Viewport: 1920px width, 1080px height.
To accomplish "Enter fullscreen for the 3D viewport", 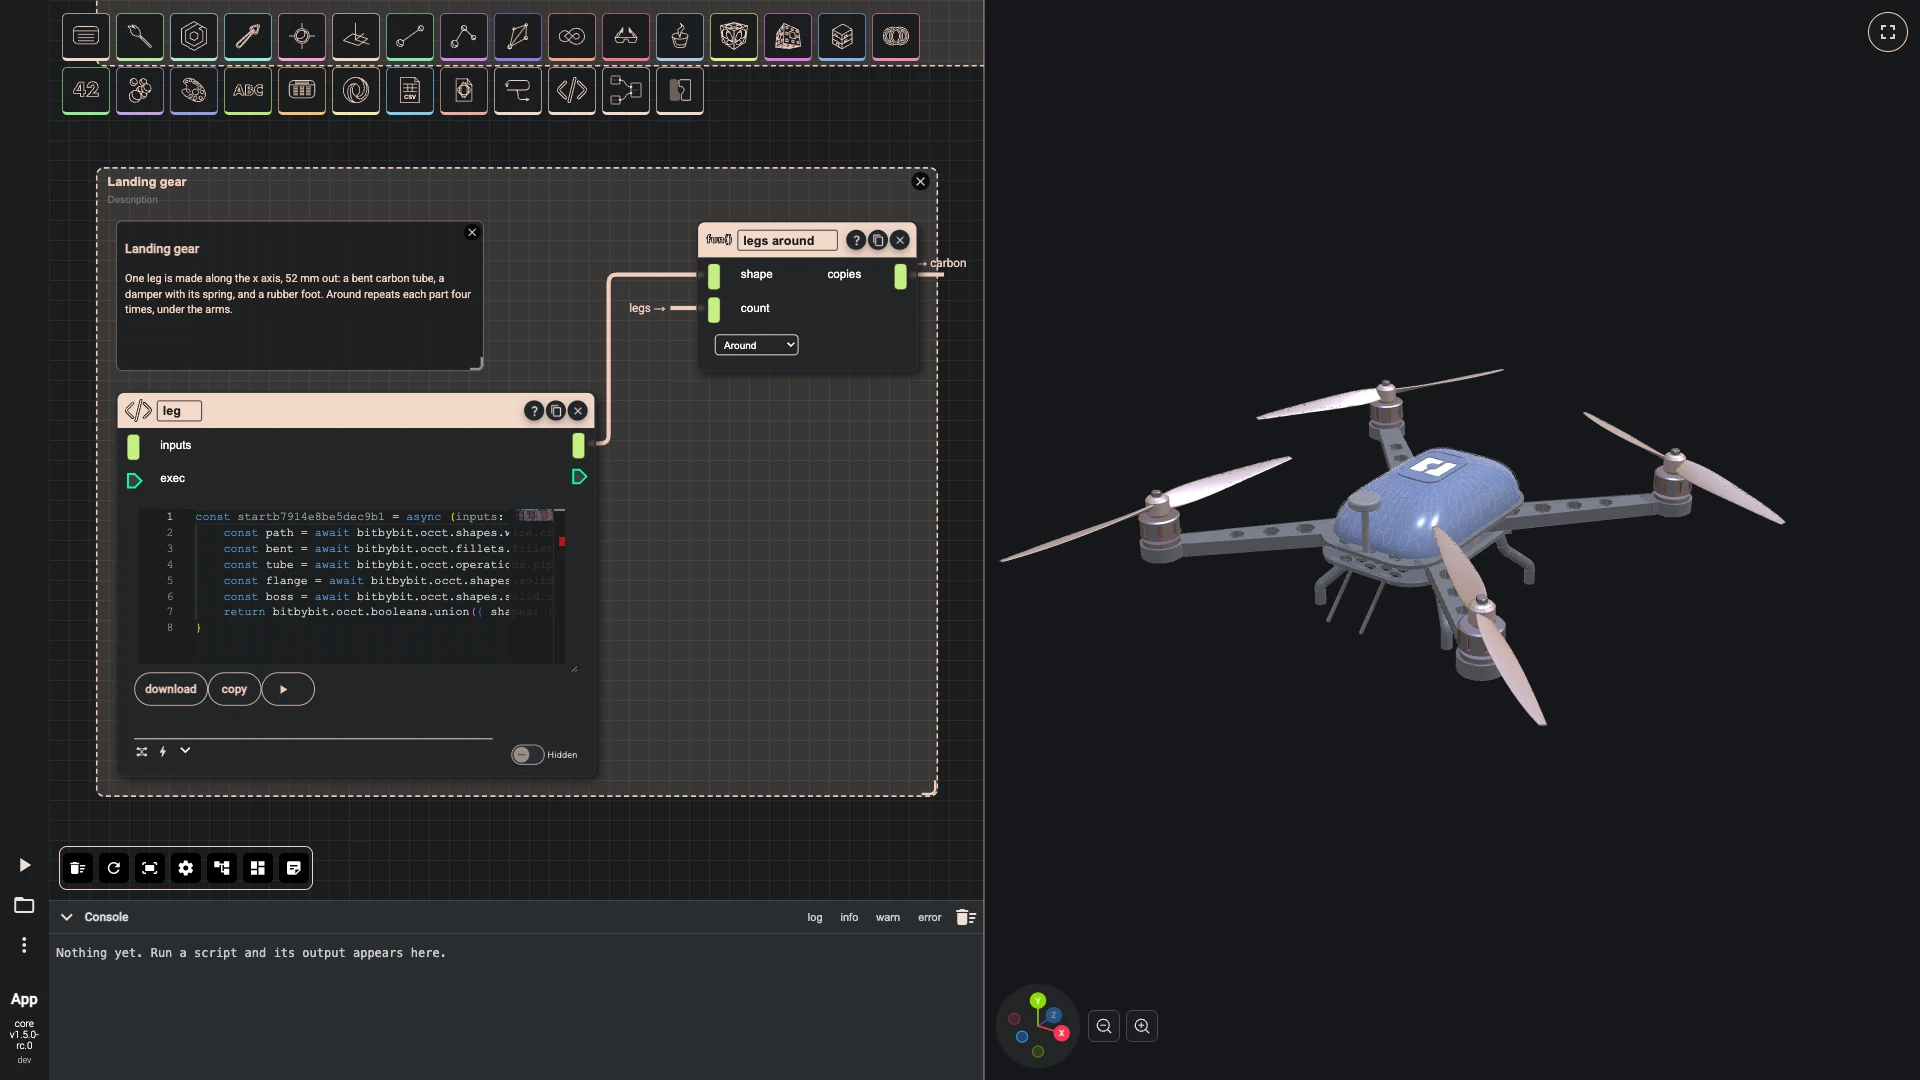I will click(1888, 32).
